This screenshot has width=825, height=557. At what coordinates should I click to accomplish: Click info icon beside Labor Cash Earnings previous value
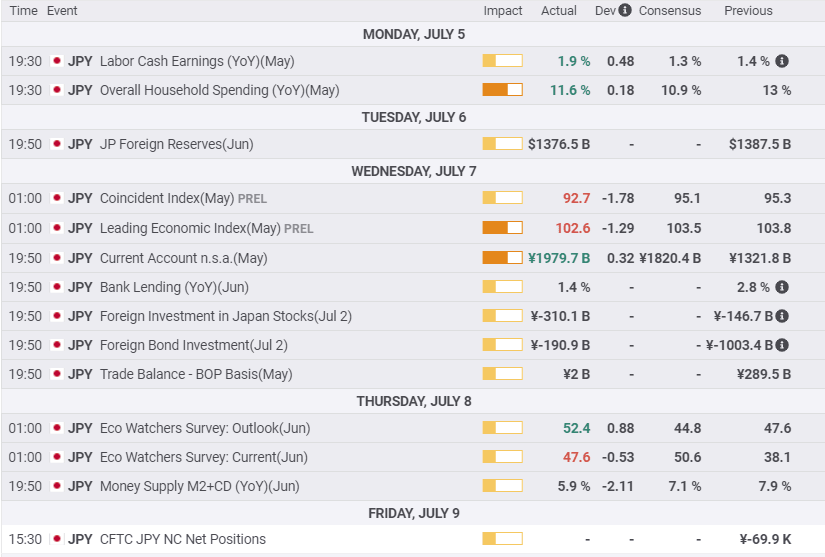[x=782, y=61]
